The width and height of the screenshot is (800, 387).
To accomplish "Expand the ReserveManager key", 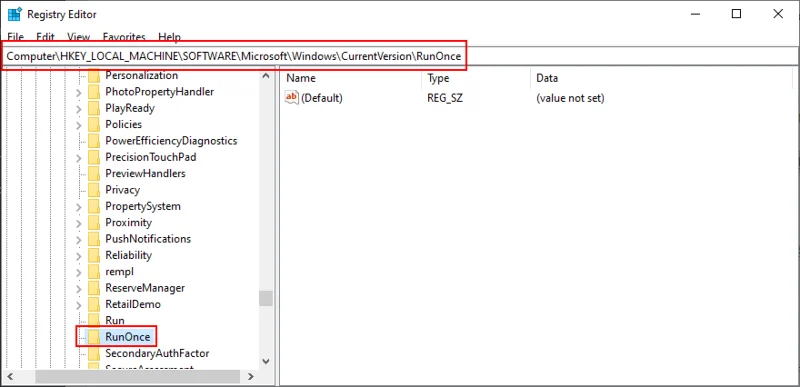I will [x=79, y=288].
